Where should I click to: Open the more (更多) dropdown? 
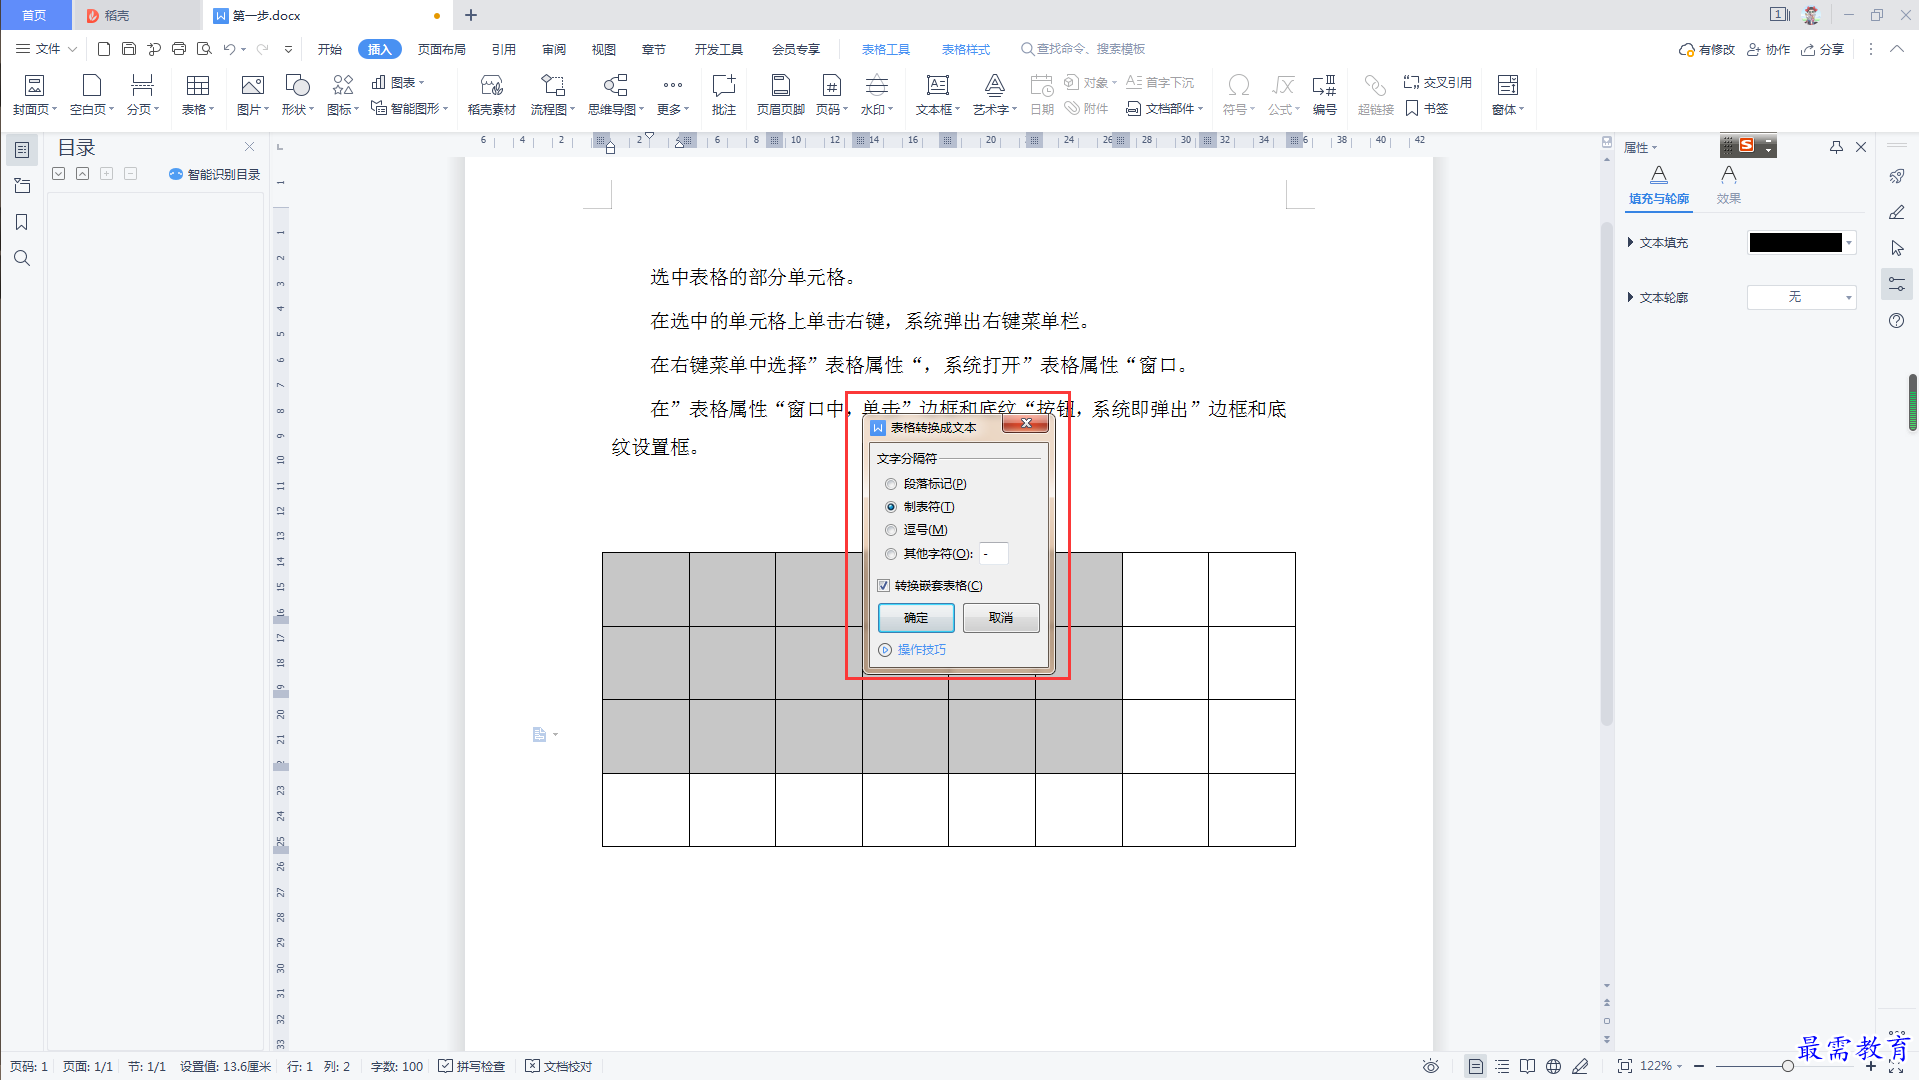point(673,95)
